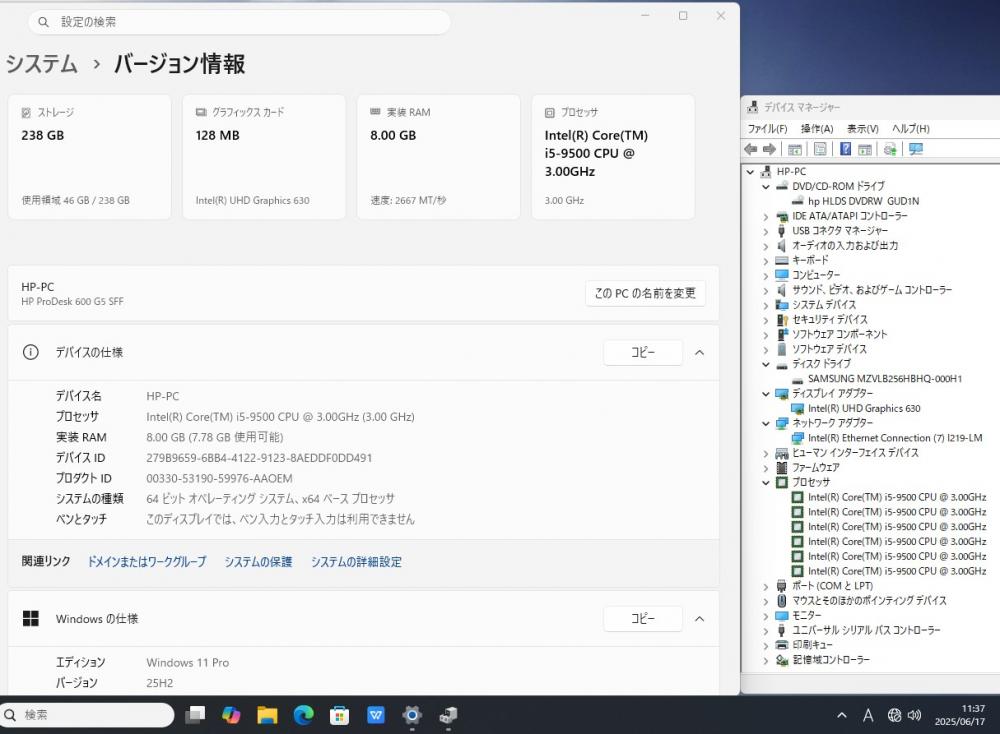The image size is (1000, 734).
Task: Collapse the Windows の仕様 section chevron
Action: click(700, 619)
